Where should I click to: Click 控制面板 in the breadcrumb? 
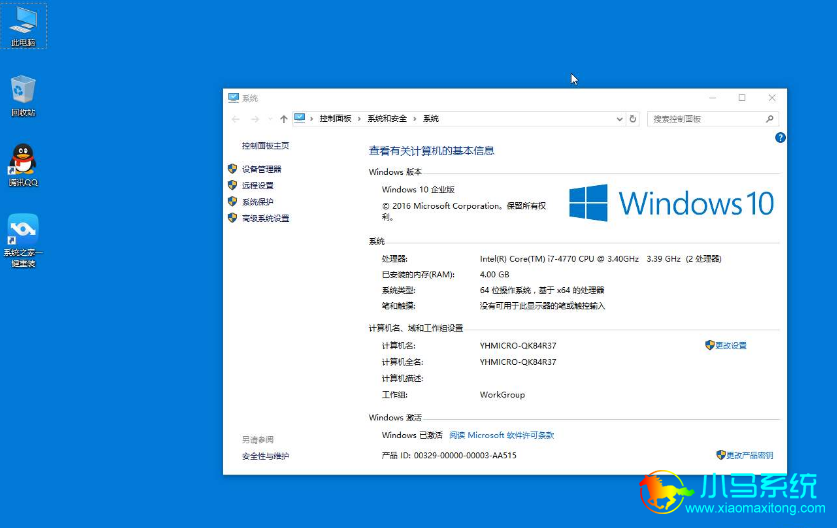(x=335, y=119)
